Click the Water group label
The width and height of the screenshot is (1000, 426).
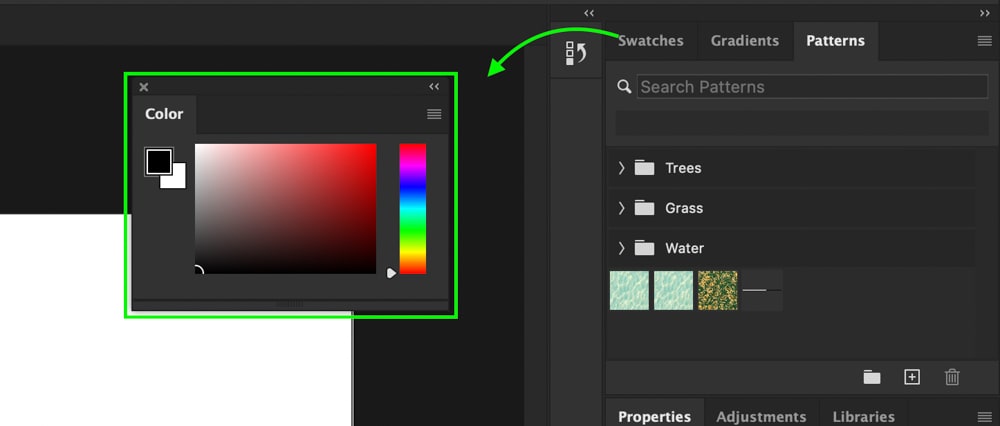[x=684, y=248]
